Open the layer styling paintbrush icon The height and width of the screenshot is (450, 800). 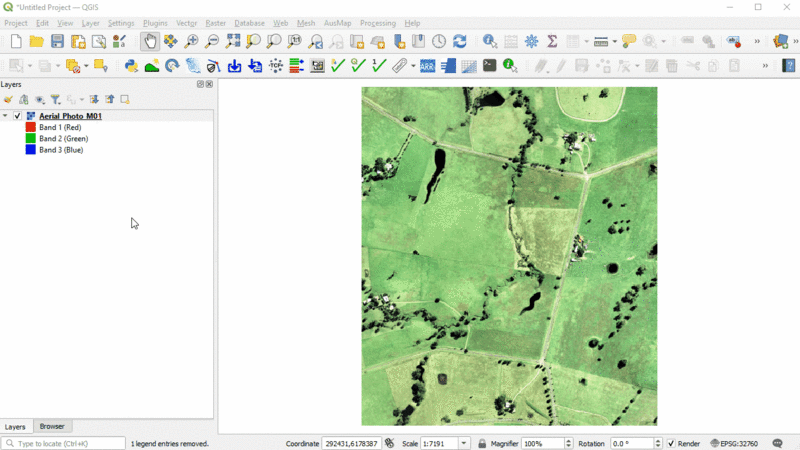[8, 100]
